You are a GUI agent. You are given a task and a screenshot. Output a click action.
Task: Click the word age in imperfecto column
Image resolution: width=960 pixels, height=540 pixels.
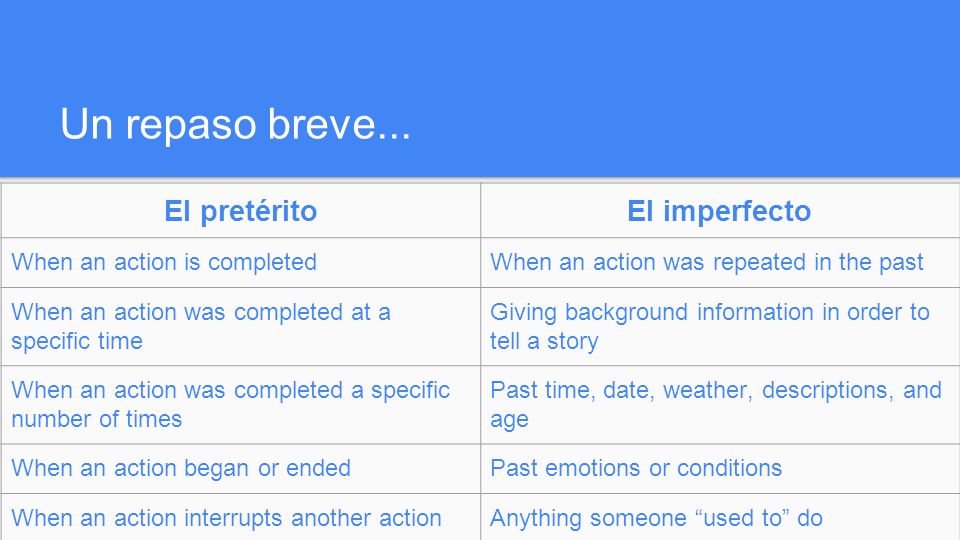[x=509, y=421]
